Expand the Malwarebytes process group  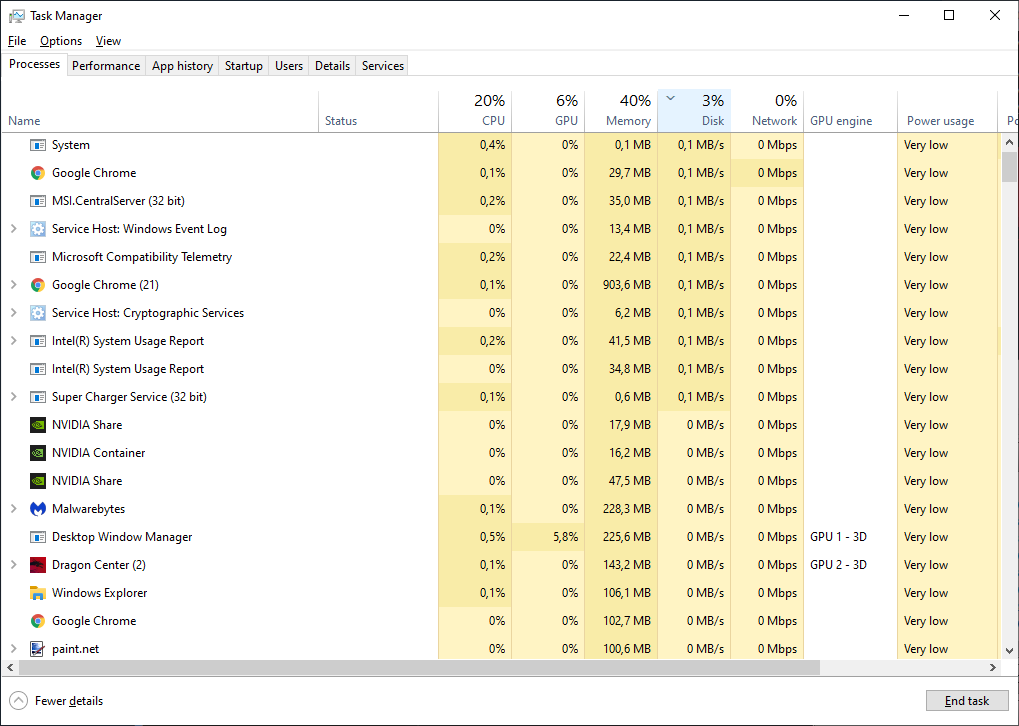click(13, 508)
